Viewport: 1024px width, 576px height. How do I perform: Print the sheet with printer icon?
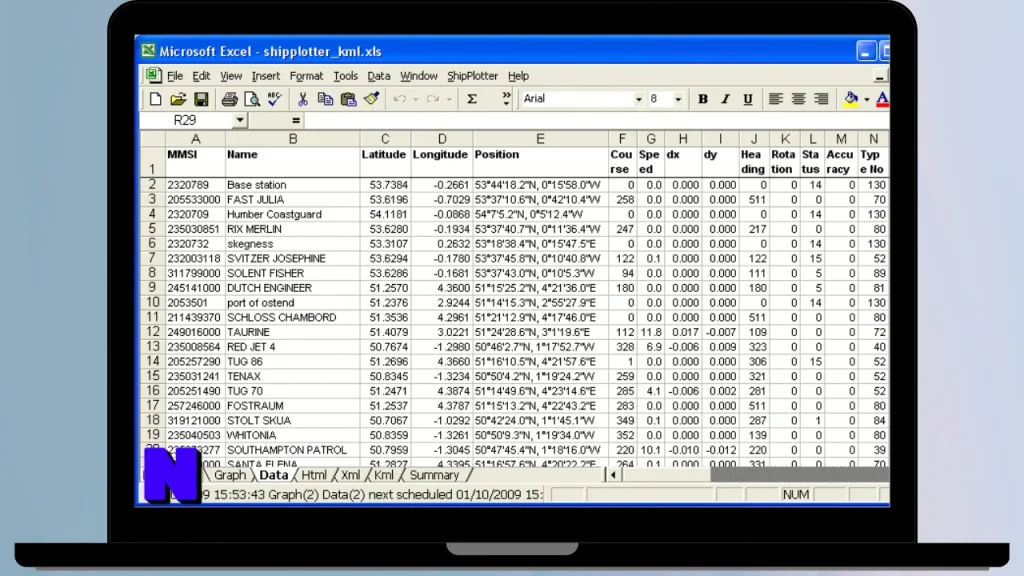tap(229, 99)
